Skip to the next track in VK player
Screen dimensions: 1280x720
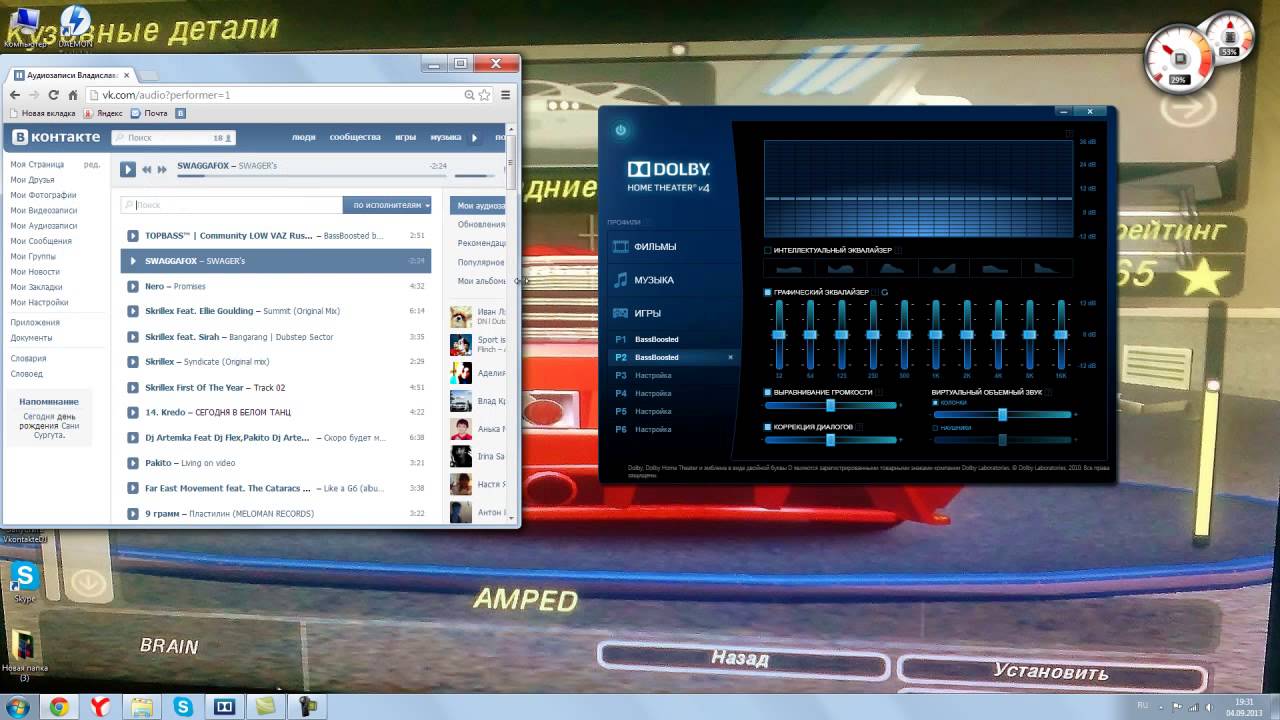click(162, 169)
